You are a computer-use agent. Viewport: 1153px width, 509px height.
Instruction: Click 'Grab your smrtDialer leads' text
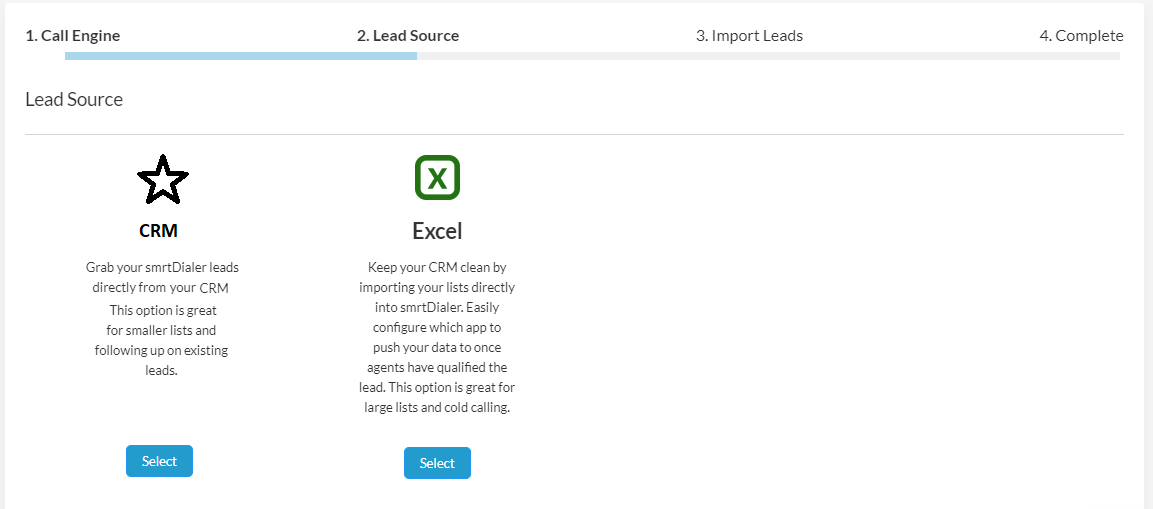pyautogui.click(x=162, y=268)
